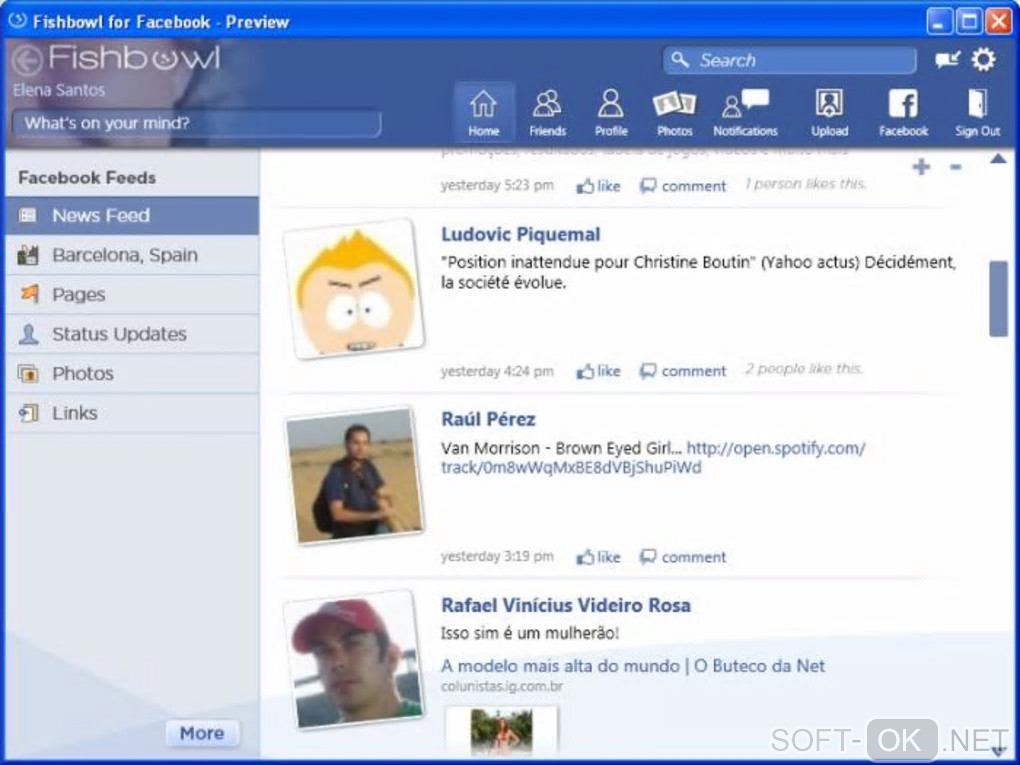The image size is (1020, 765).
Task: Click the 'yesterday 3:19 pm' timestamp
Action: click(497, 557)
